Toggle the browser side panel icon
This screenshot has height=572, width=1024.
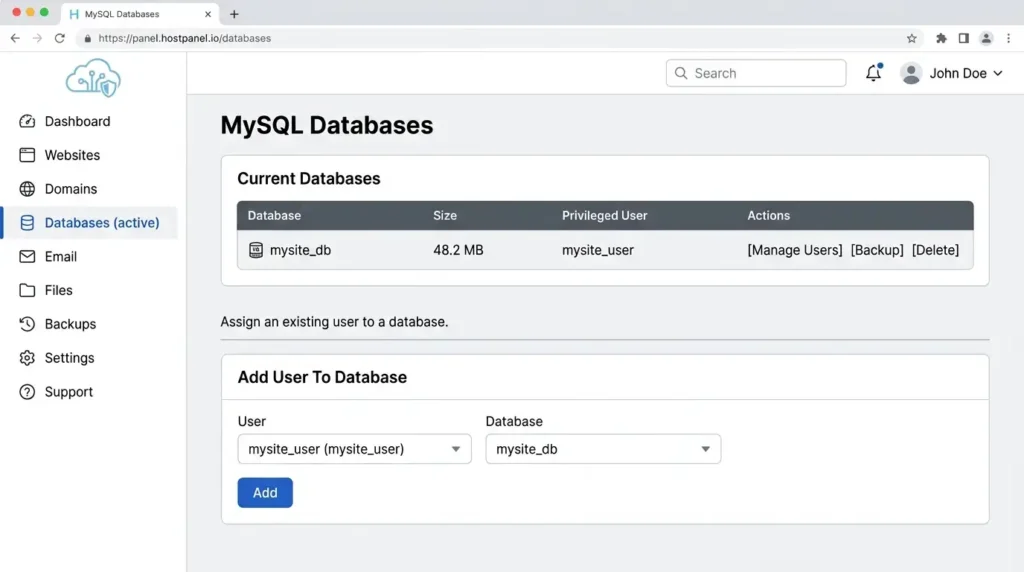click(x=963, y=39)
